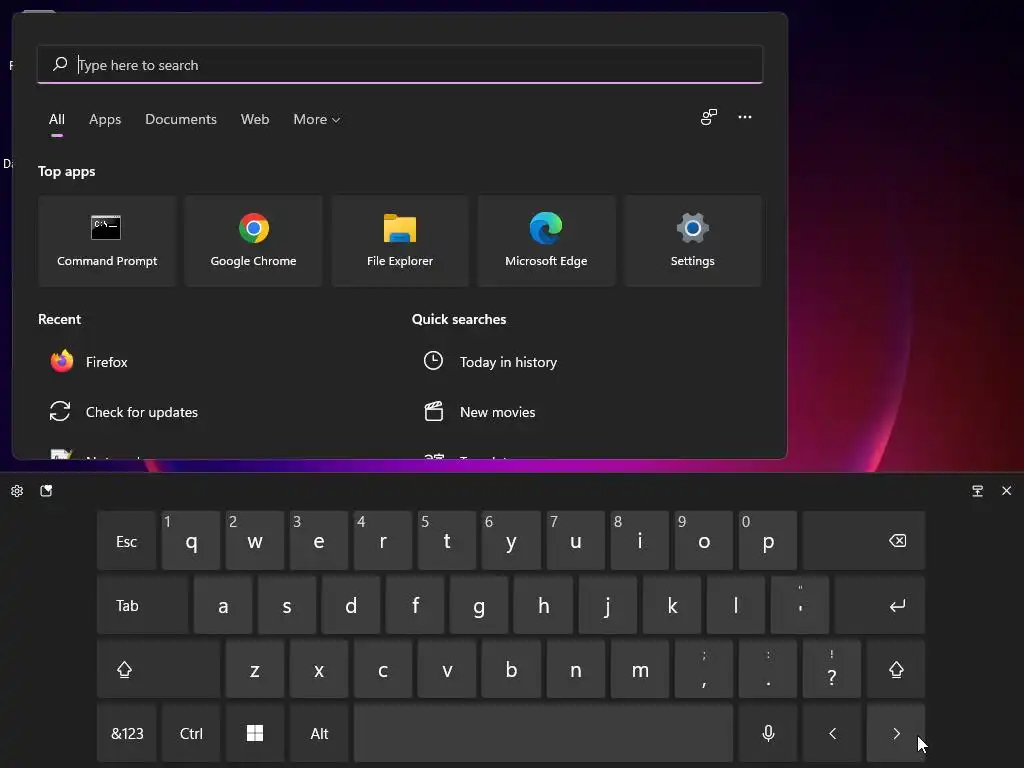1024x768 pixels.
Task: Tap the backspace key
Action: 864,541
